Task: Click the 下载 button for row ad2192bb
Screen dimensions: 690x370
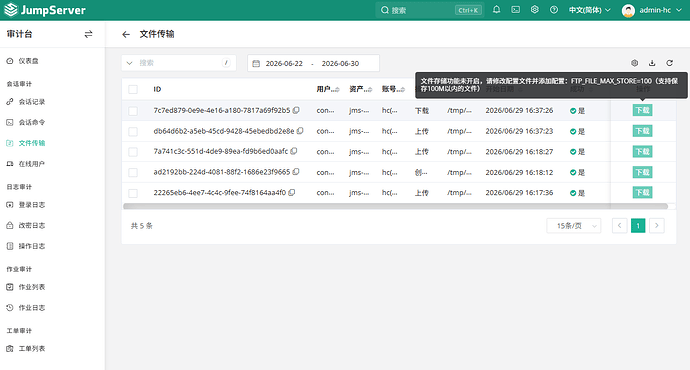Action: click(642, 172)
